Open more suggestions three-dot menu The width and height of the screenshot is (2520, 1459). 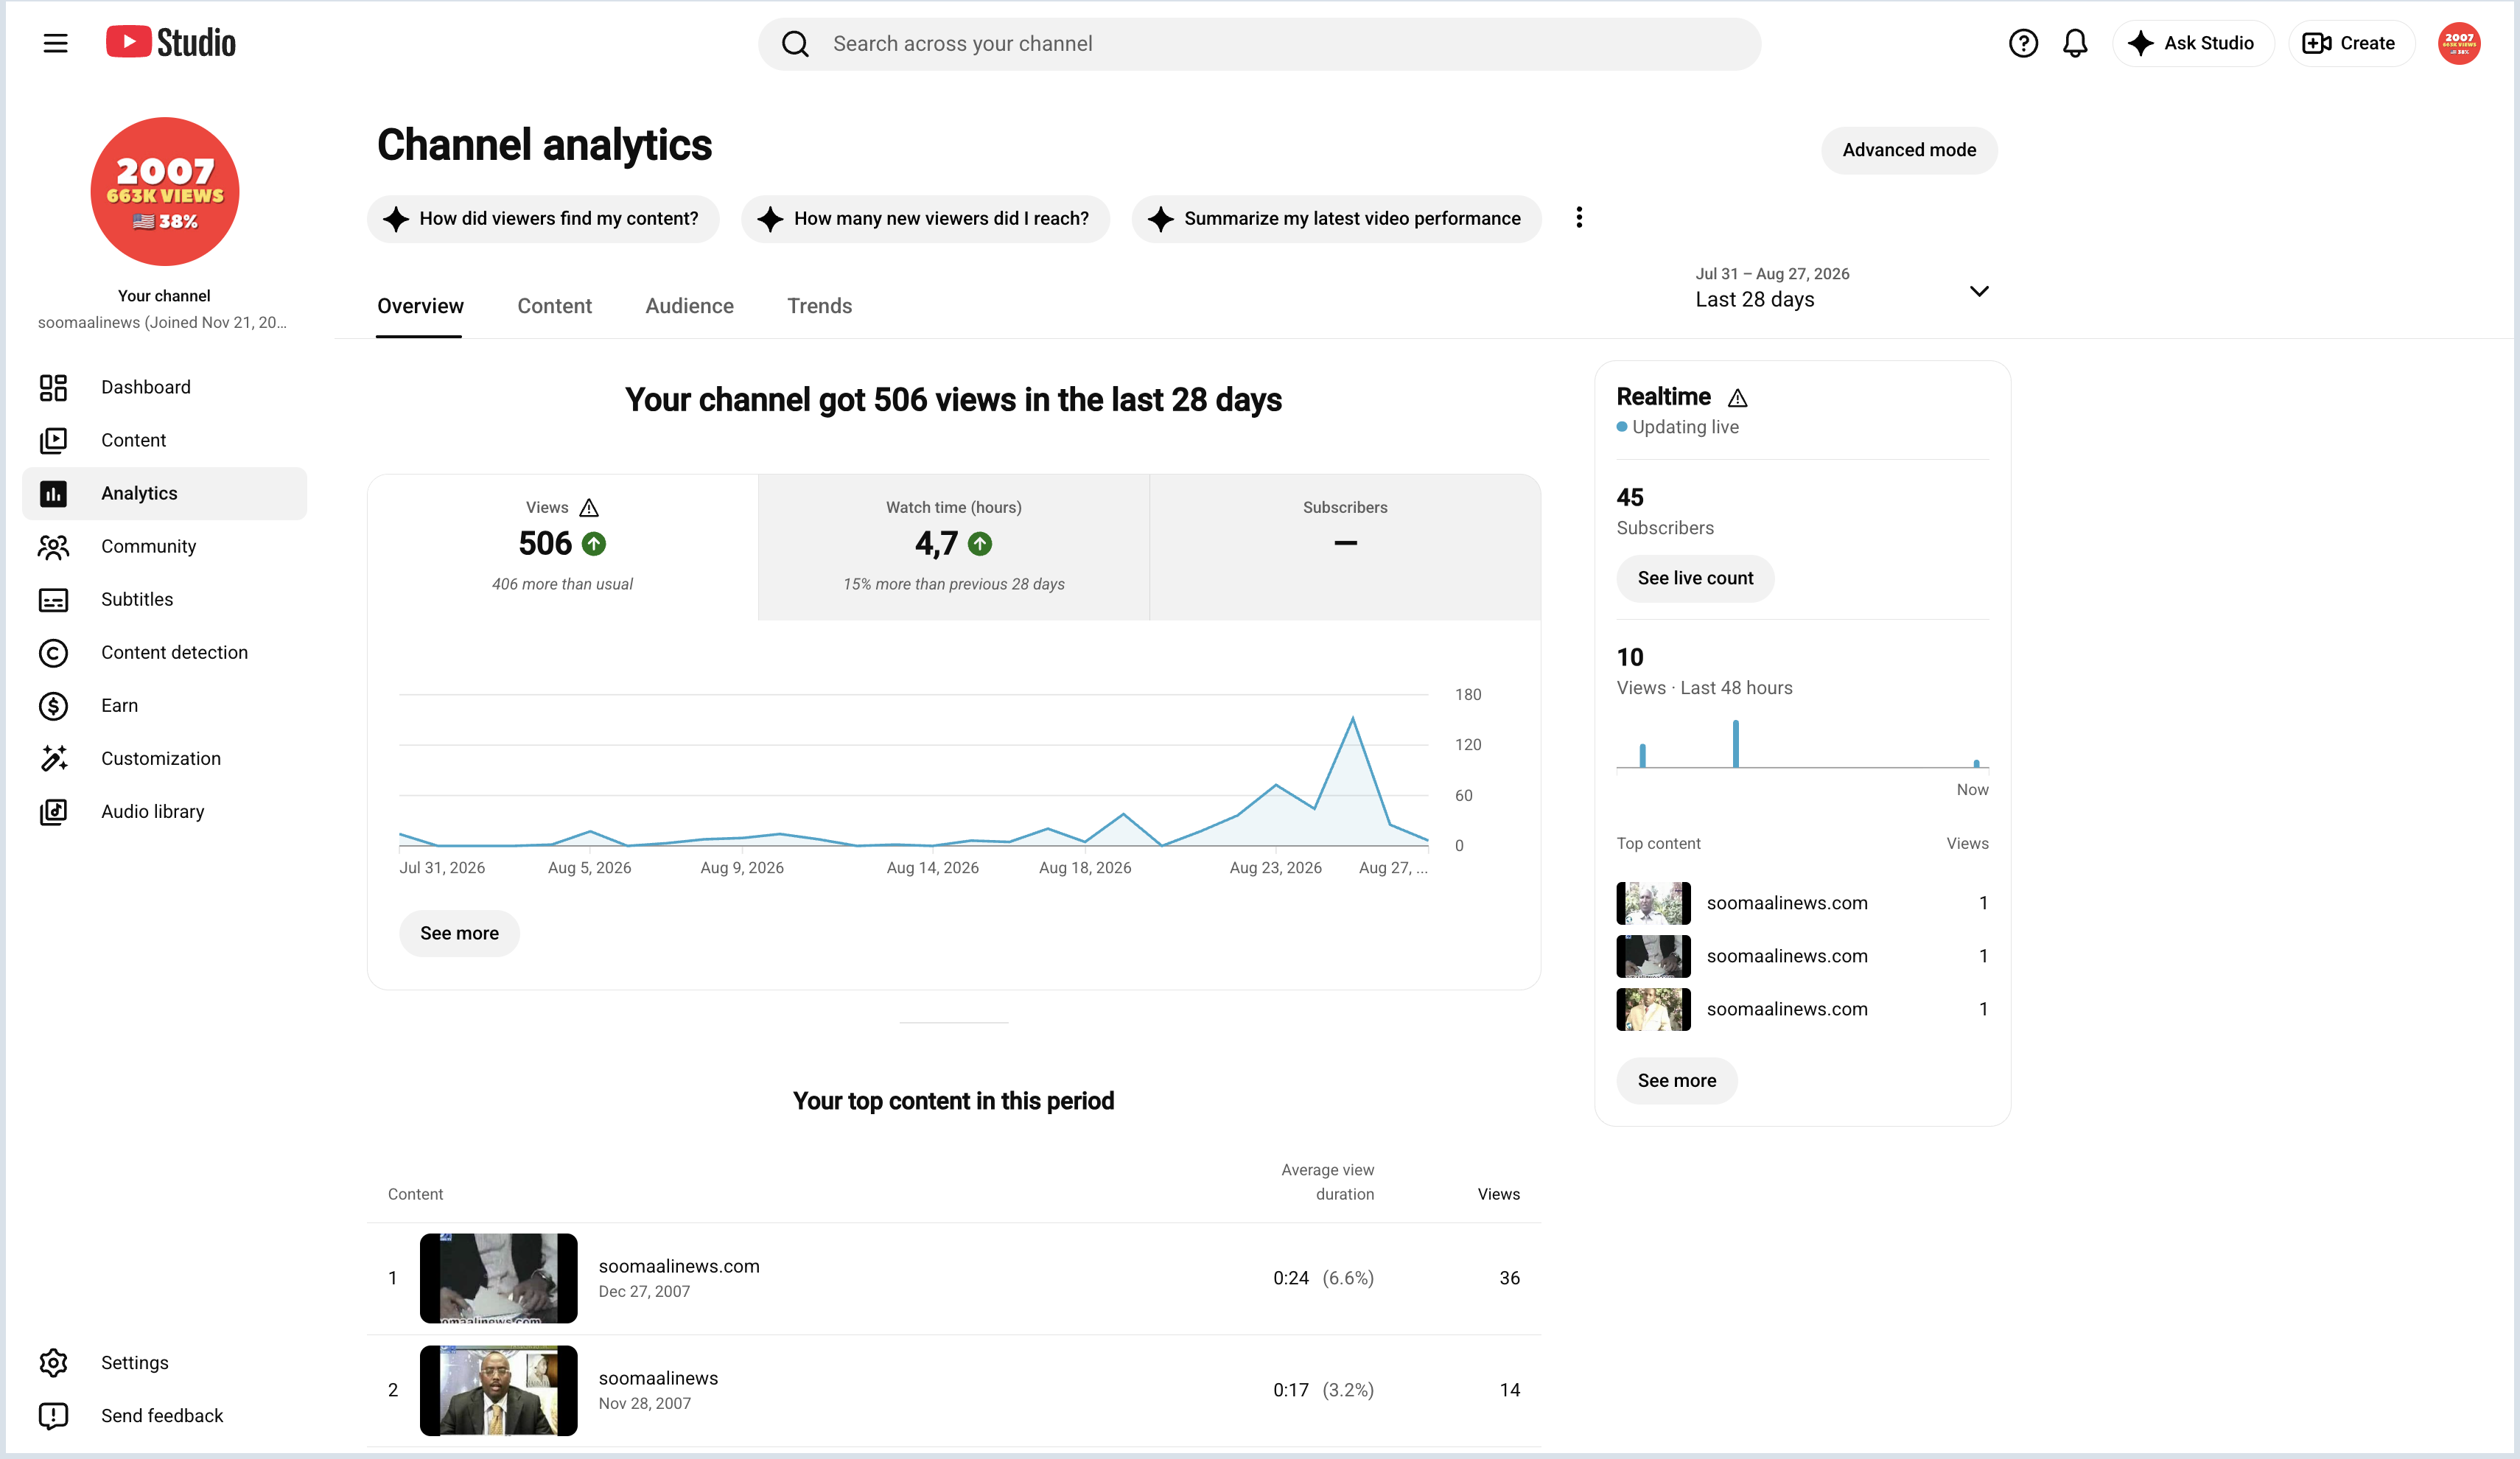1579,218
